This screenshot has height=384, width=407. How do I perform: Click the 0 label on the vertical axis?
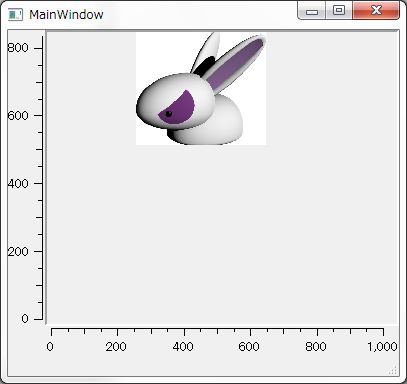[25, 319]
